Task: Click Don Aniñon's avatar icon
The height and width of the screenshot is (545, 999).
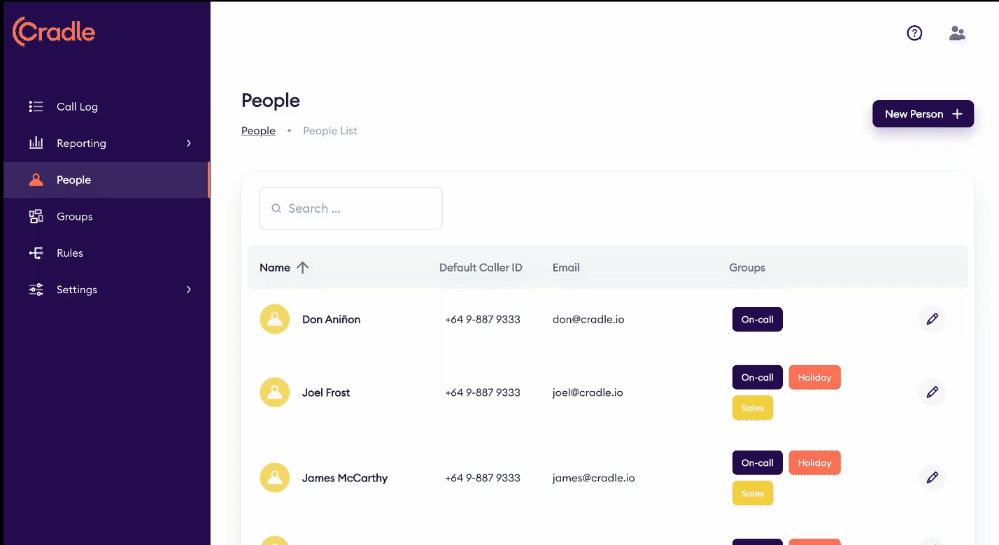Action: coord(275,319)
